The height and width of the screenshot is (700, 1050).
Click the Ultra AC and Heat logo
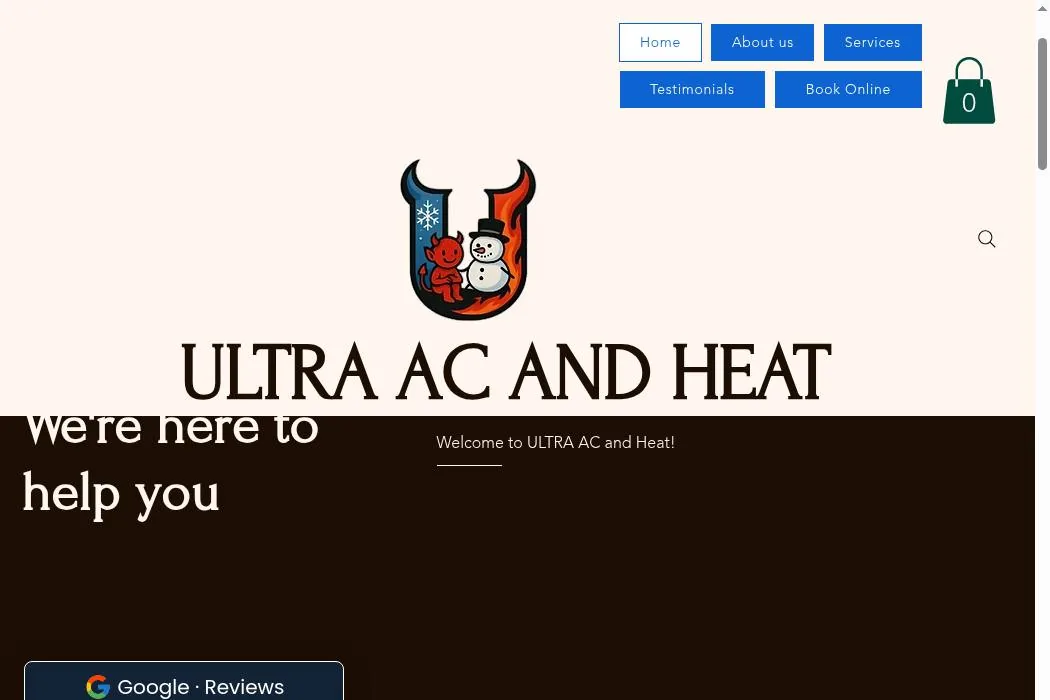468,239
